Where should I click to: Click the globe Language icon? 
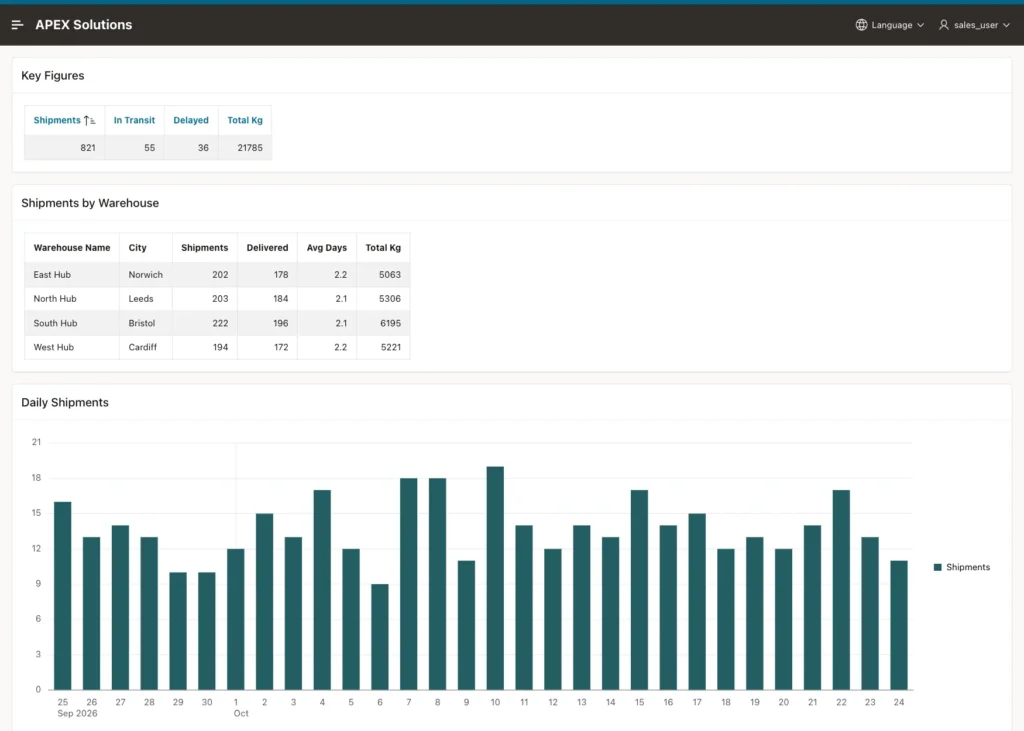click(x=861, y=25)
